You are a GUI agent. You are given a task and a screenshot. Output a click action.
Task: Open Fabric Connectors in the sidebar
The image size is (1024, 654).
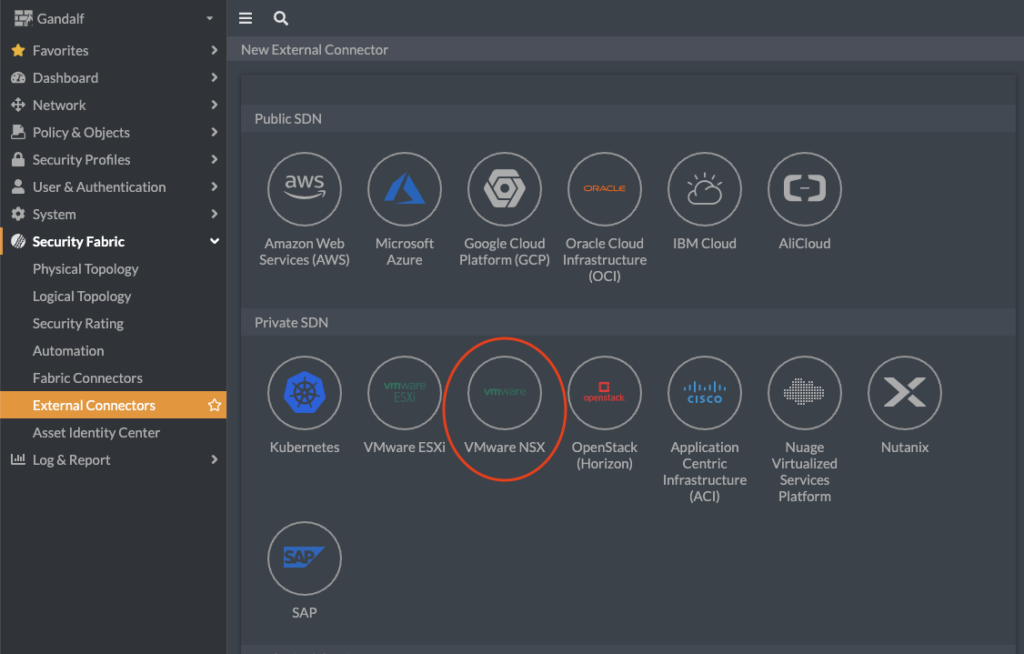click(x=88, y=378)
